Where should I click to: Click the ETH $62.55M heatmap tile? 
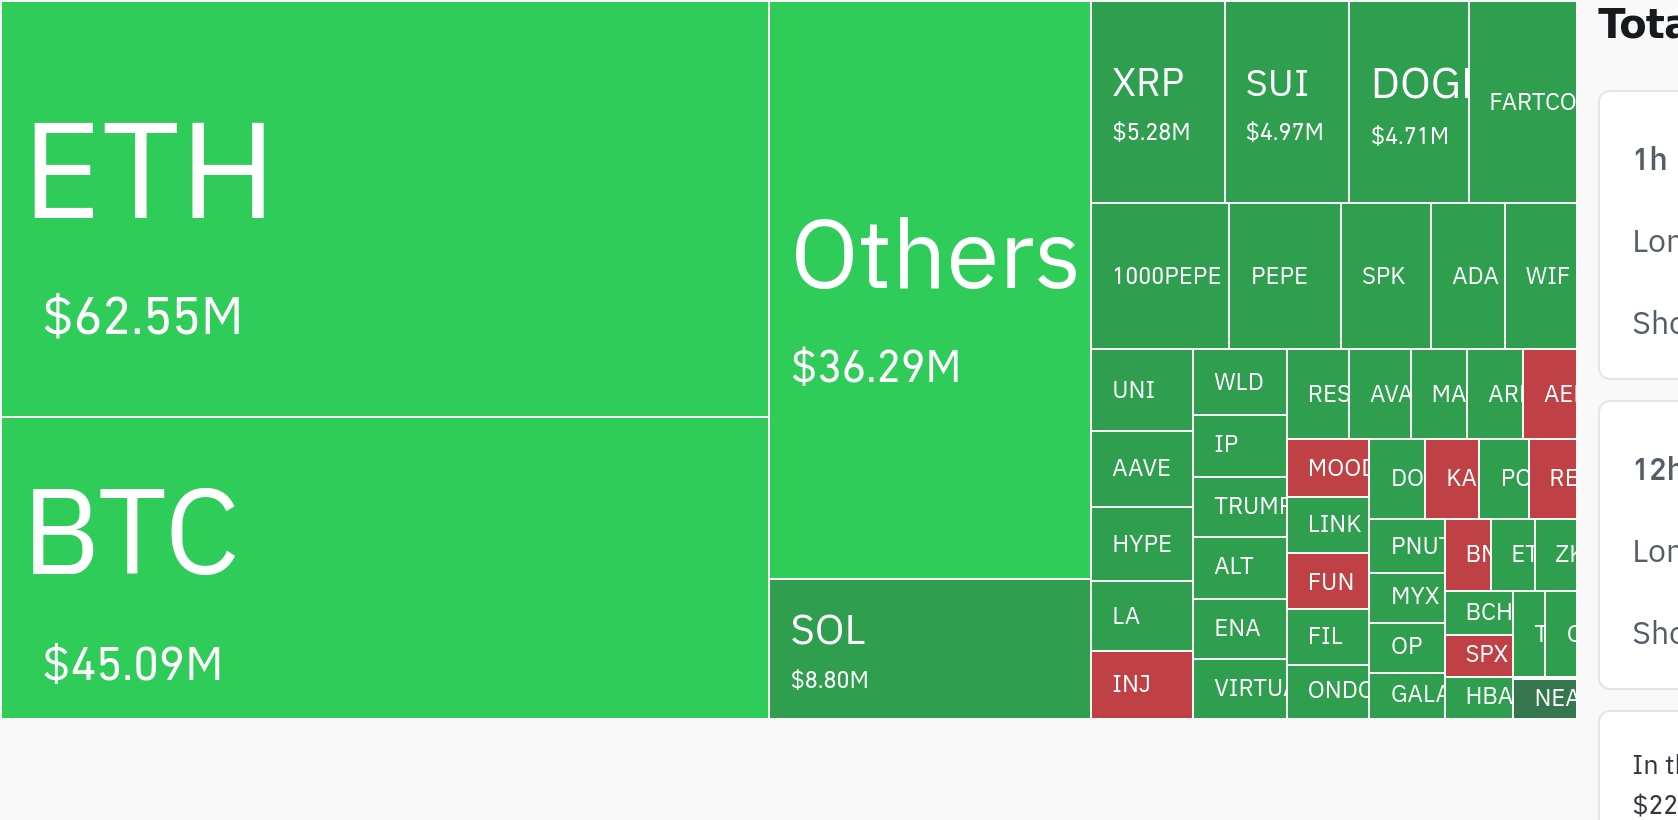[385, 209]
